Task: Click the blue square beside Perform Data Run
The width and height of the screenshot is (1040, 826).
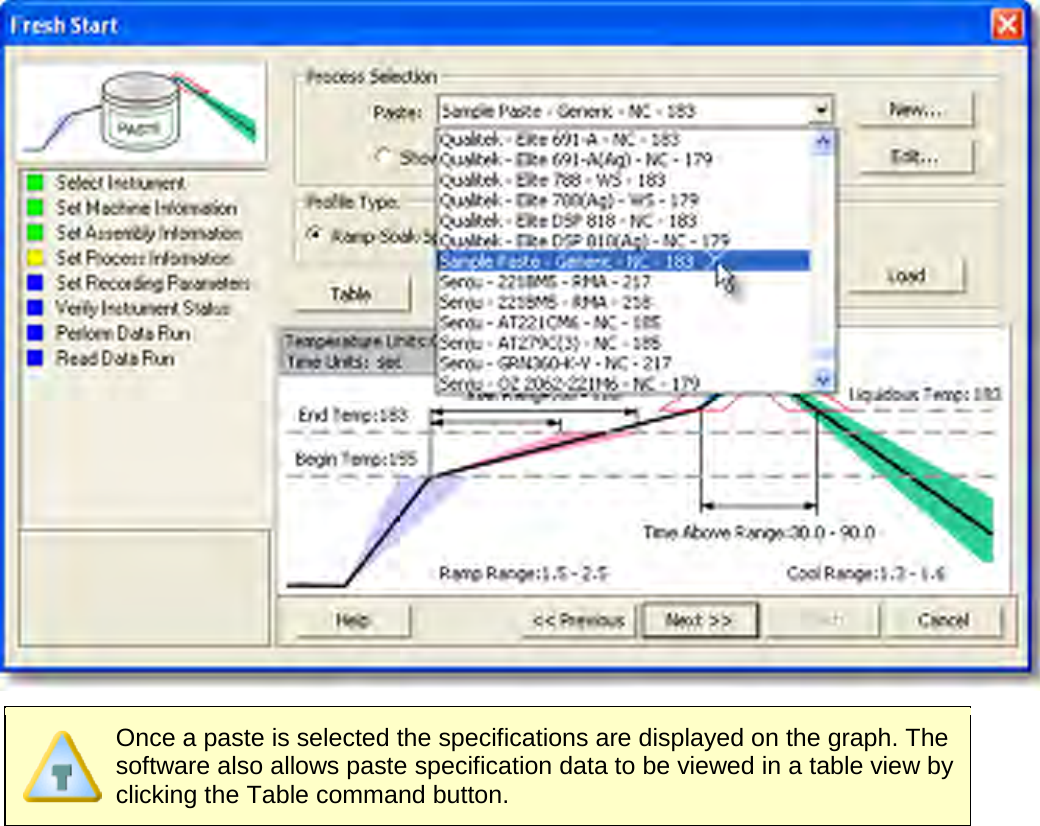Action: pos(35,333)
